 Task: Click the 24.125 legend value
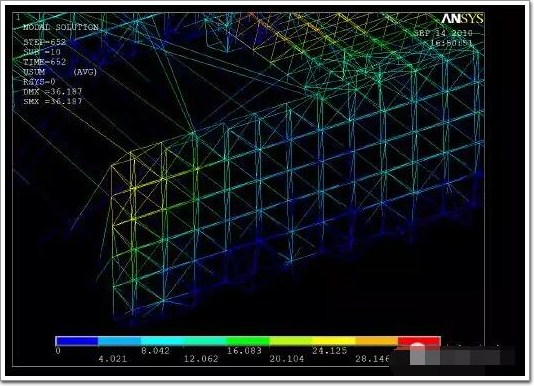[330, 351]
